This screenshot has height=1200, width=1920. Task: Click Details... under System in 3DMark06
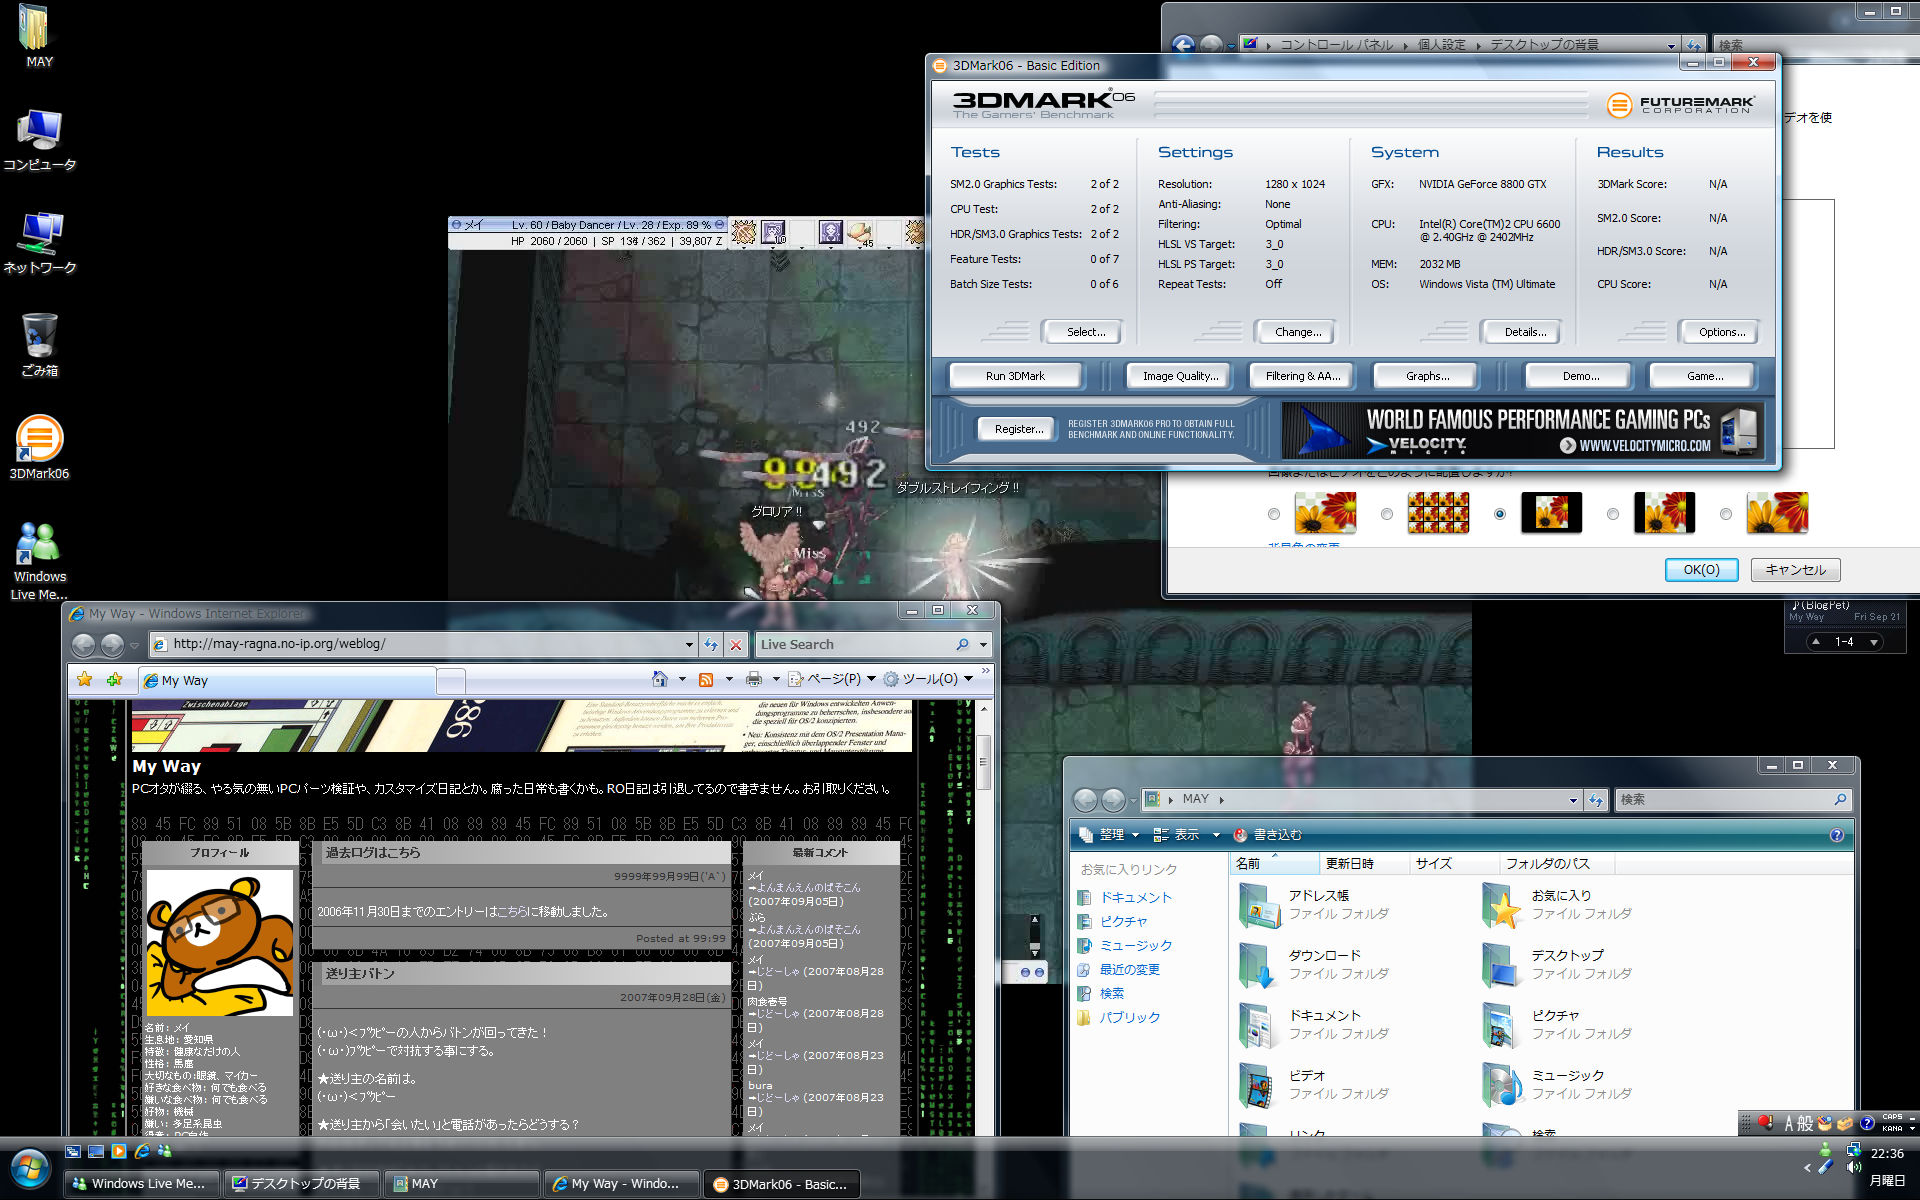1523,332
